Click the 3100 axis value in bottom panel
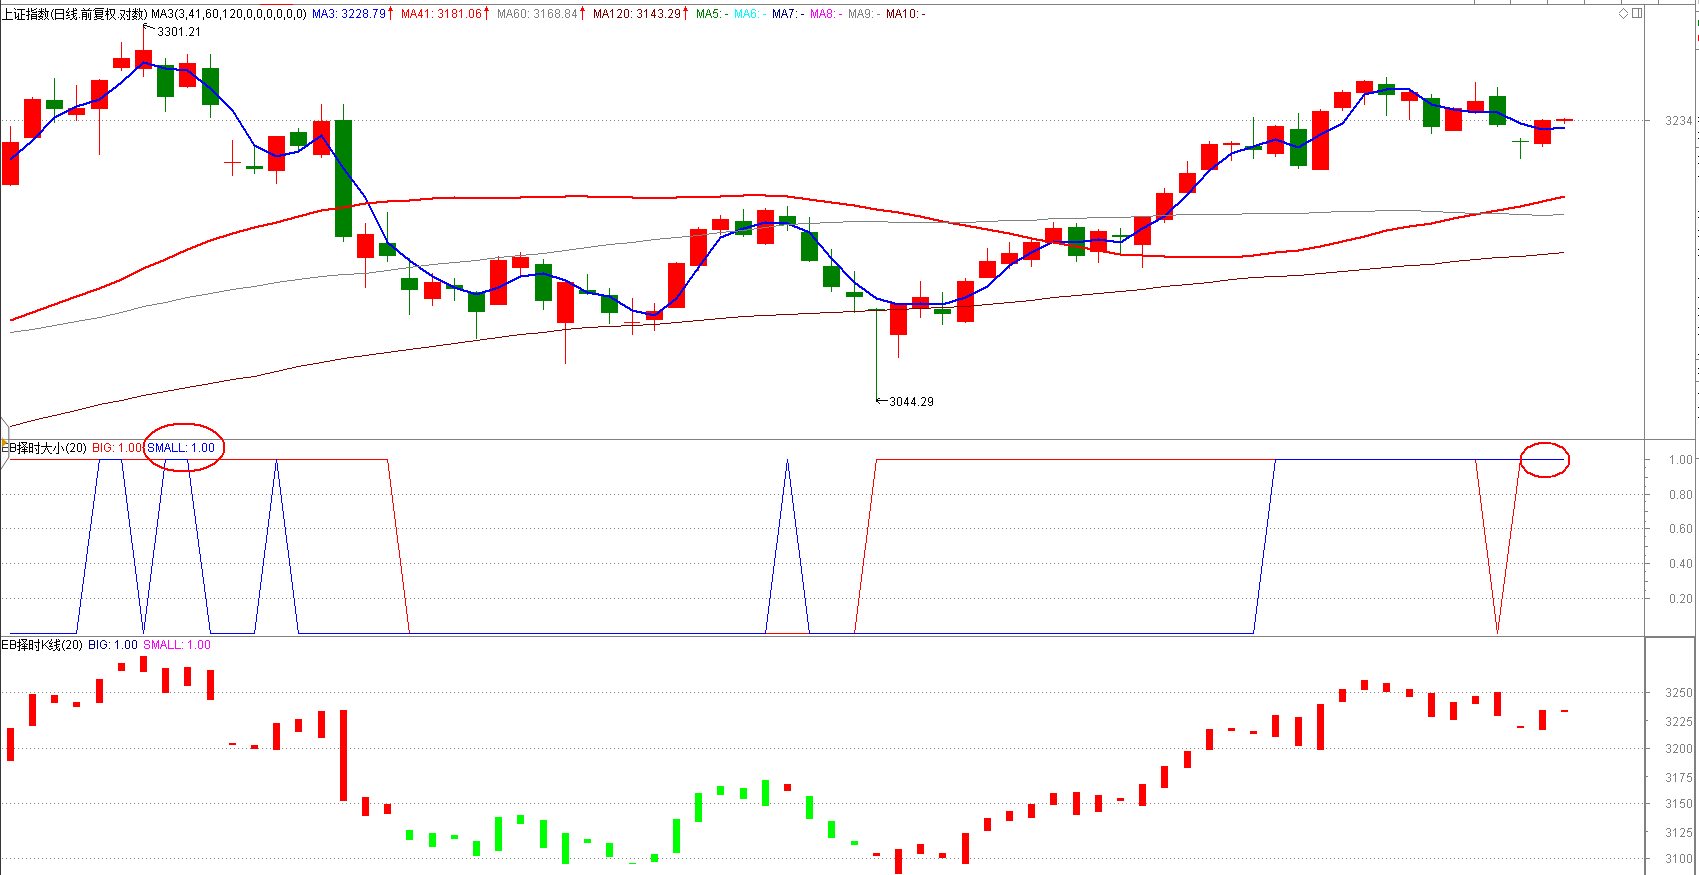1699x875 pixels. [x=1679, y=859]
